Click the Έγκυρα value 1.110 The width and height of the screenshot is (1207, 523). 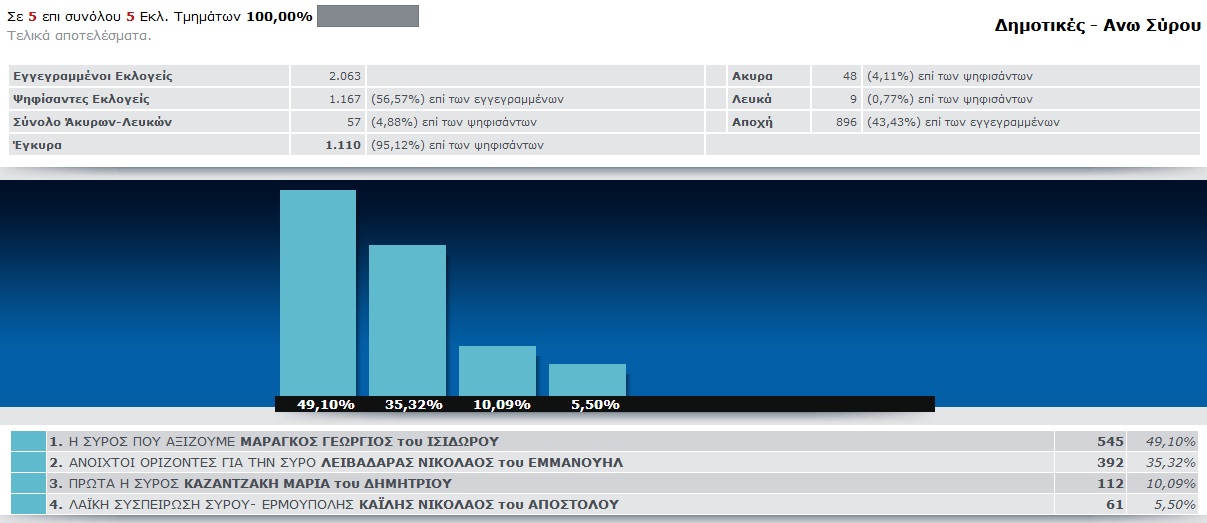343,145
